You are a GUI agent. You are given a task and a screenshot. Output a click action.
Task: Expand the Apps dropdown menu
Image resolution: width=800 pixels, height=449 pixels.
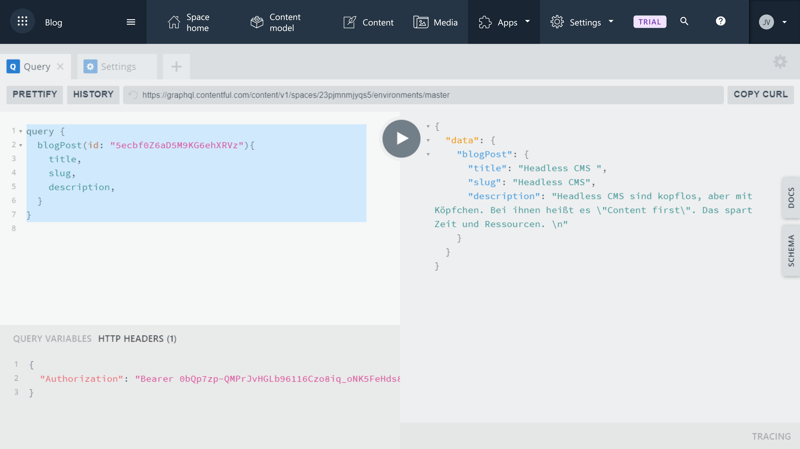pos(504,22)
